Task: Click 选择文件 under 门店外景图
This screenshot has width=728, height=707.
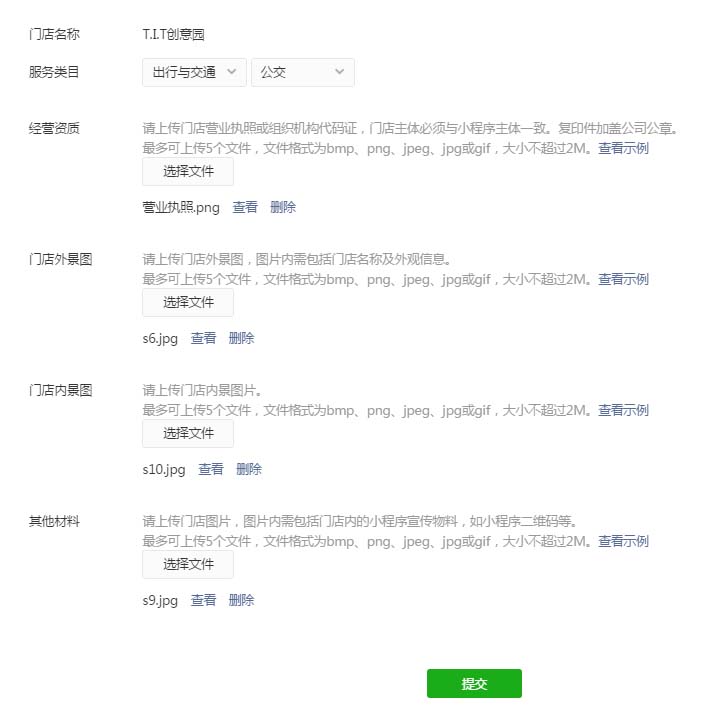Action: tap(188, 303)
